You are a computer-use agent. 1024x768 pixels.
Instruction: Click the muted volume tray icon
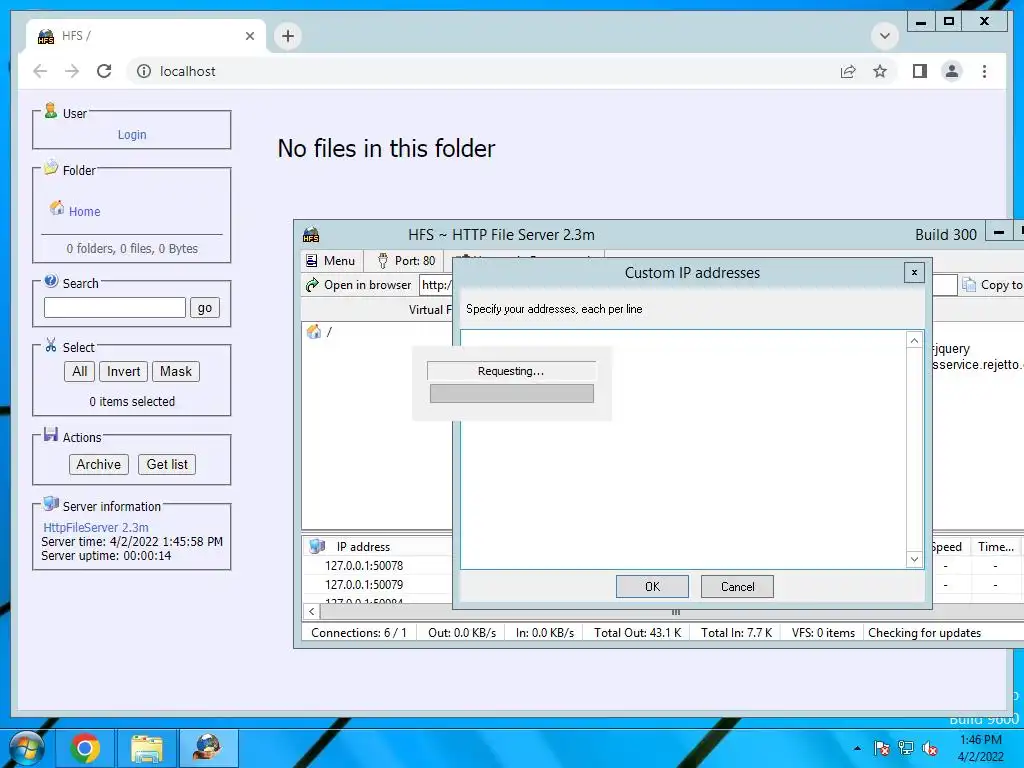tap(930, 748)
